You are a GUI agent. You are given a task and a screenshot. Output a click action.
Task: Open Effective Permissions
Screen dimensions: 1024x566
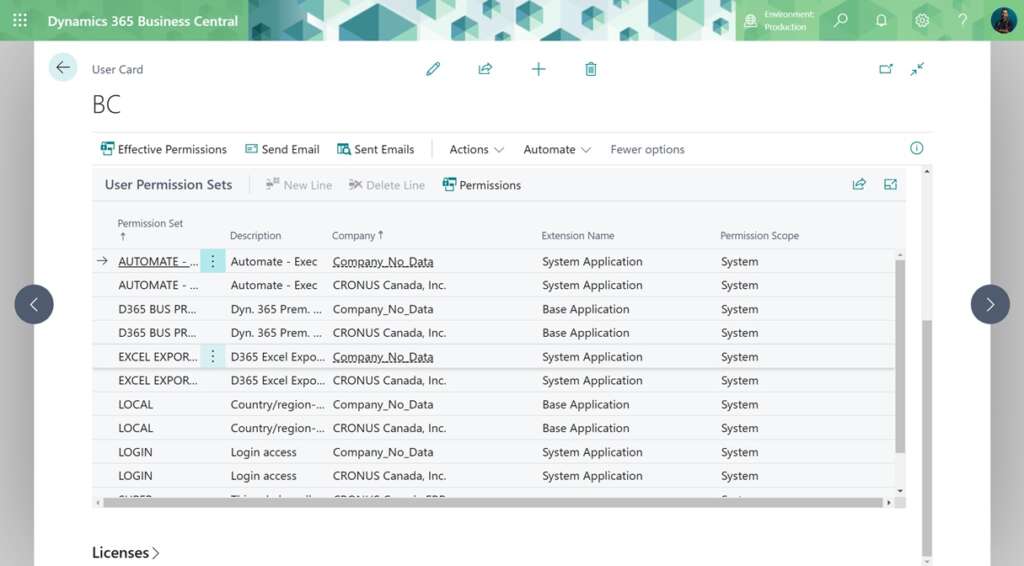point(163,149)
